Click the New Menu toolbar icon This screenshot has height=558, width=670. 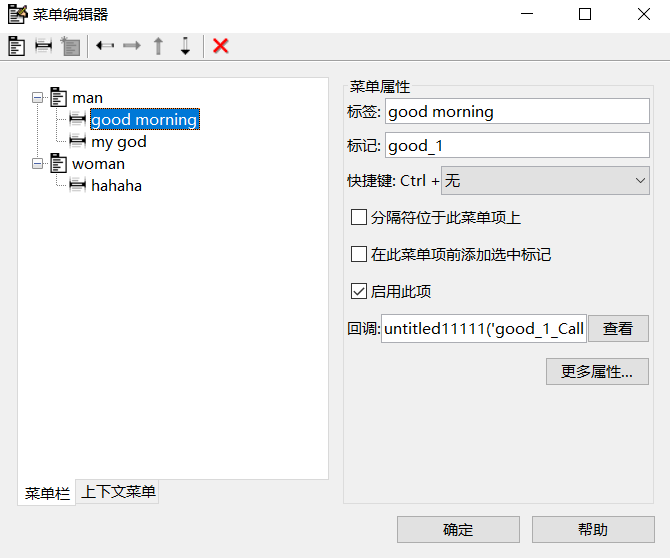pos(17,46)
